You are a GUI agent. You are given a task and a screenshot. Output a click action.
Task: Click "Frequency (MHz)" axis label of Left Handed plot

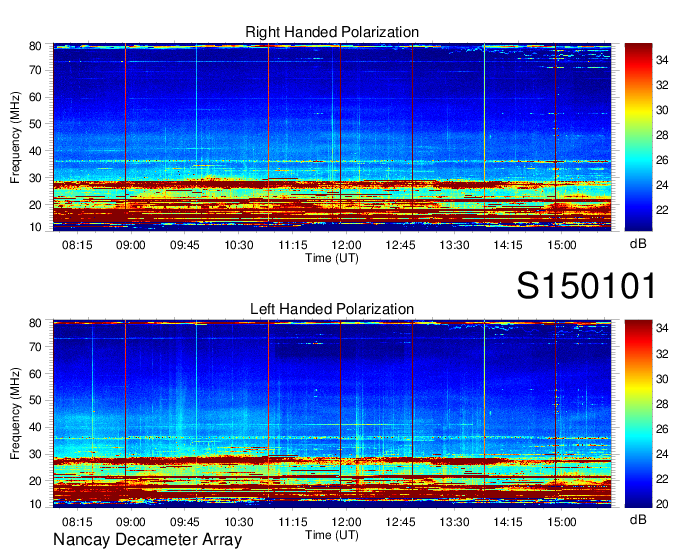point(15,414)
